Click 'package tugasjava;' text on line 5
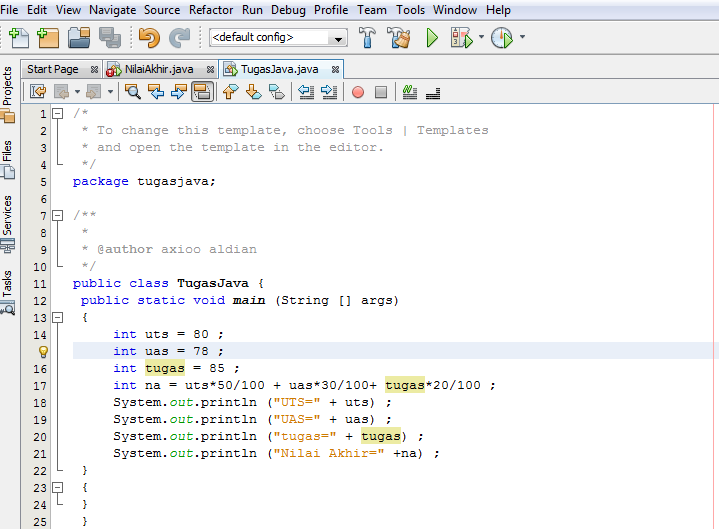 click(x=144, y=182)
